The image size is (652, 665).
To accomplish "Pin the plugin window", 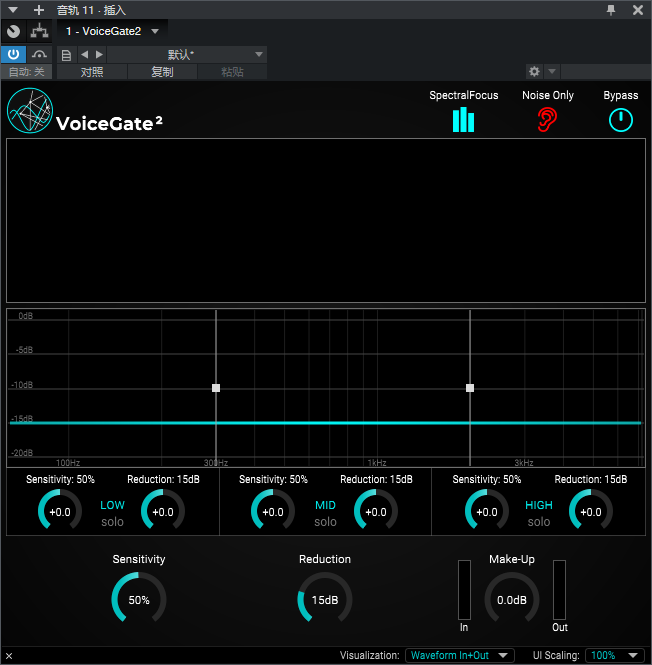I will click(x=611, y=10).
